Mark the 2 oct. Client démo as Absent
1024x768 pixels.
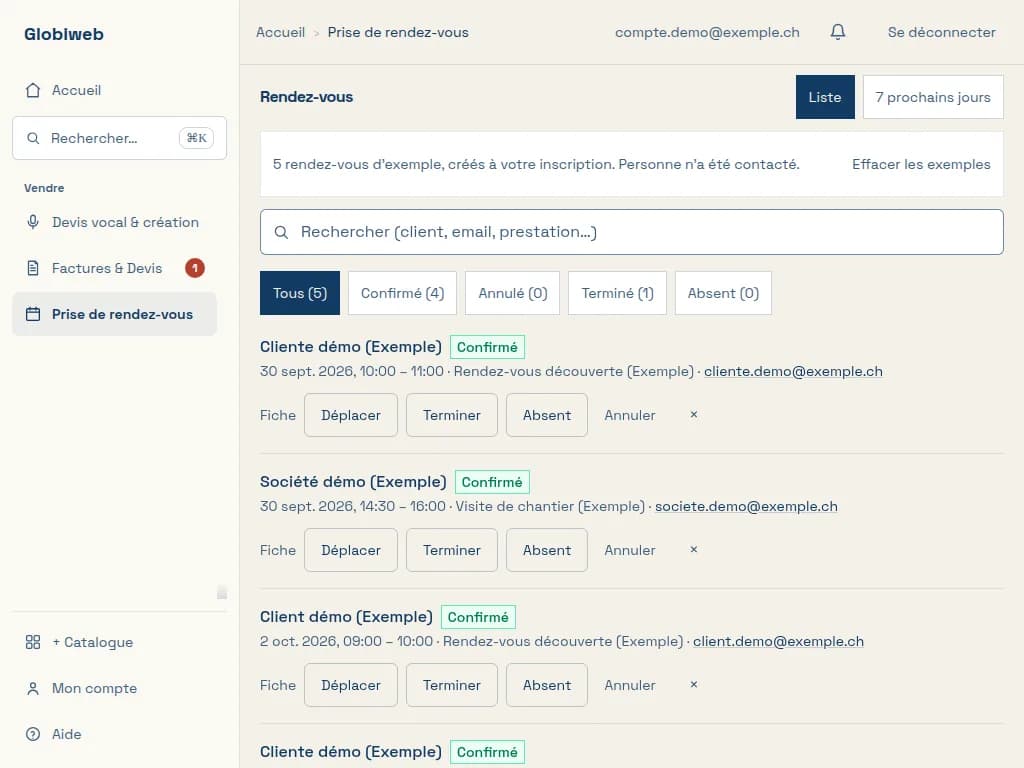coord(547,685)
